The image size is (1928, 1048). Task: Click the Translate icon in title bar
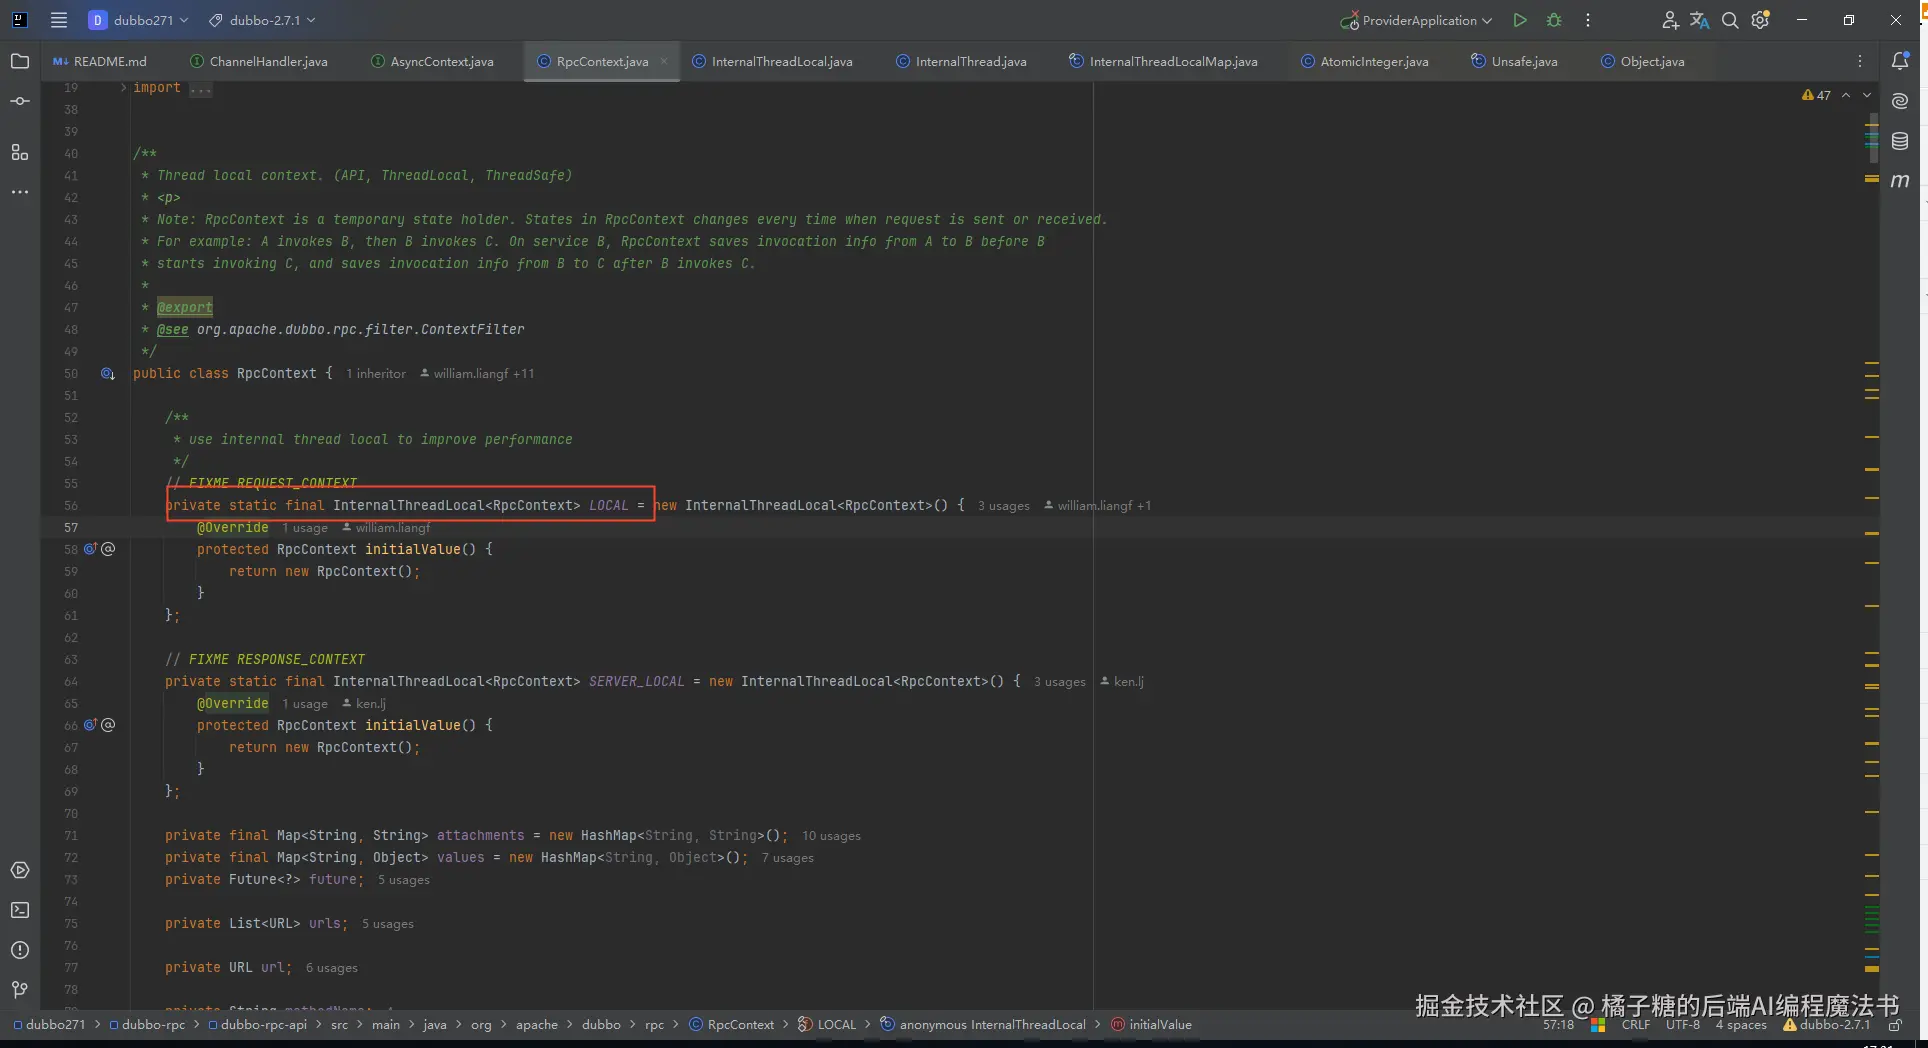coord(1700,20)
